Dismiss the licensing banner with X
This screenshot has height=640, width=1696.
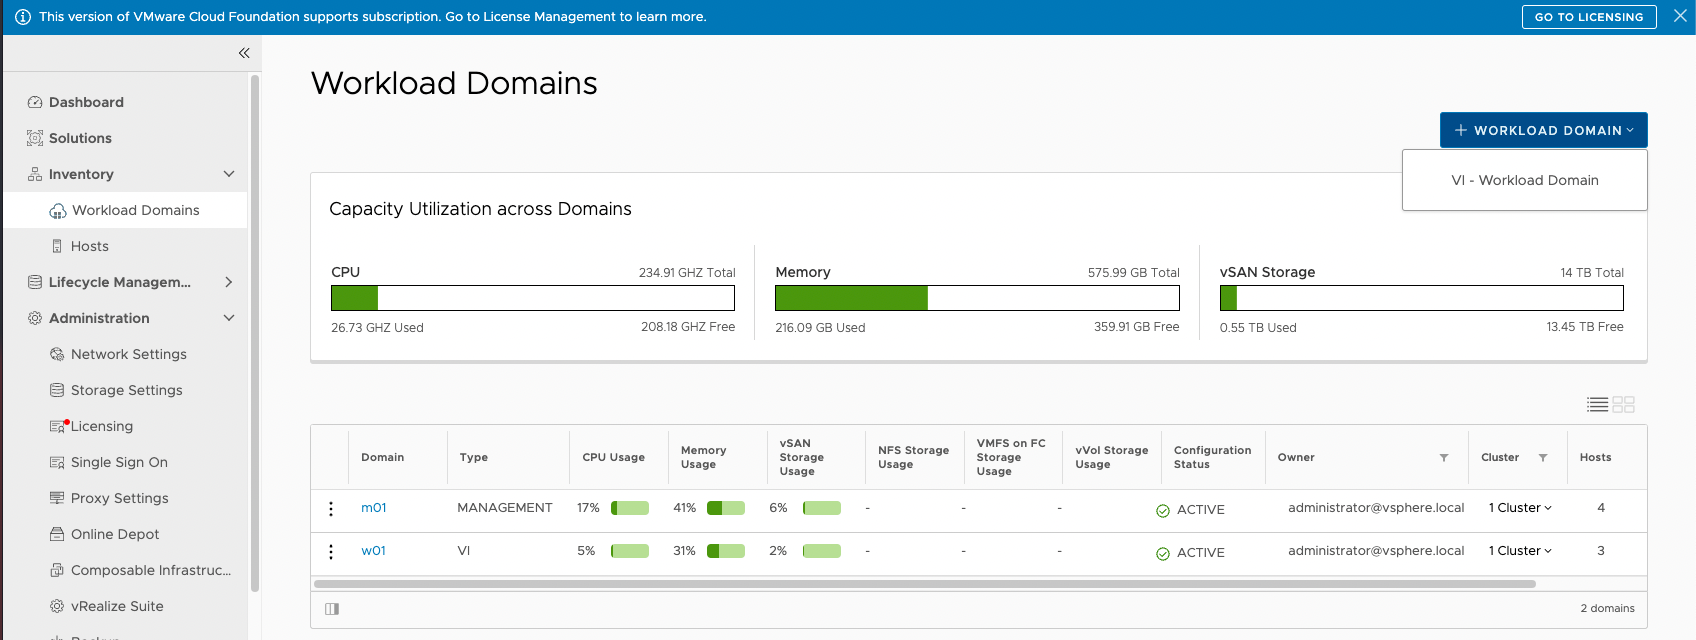1680,16
